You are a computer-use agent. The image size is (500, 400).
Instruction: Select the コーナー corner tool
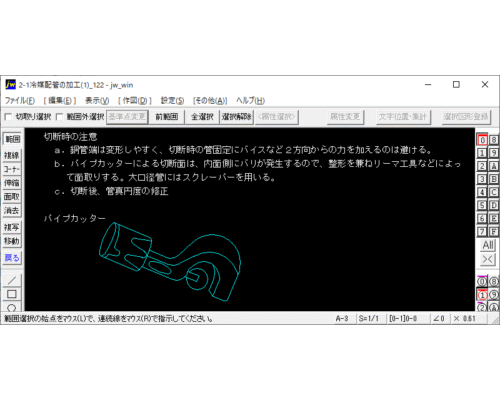tap(12, 169)
